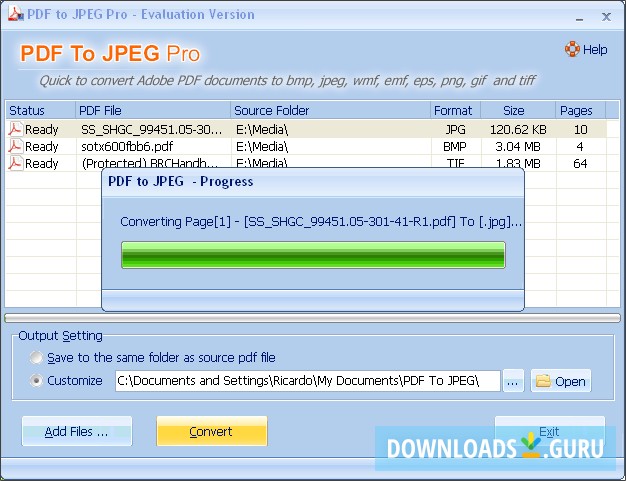Click the PDF icon in the title bar
This screenshot has height=481, width=626.
coord(16,14)
